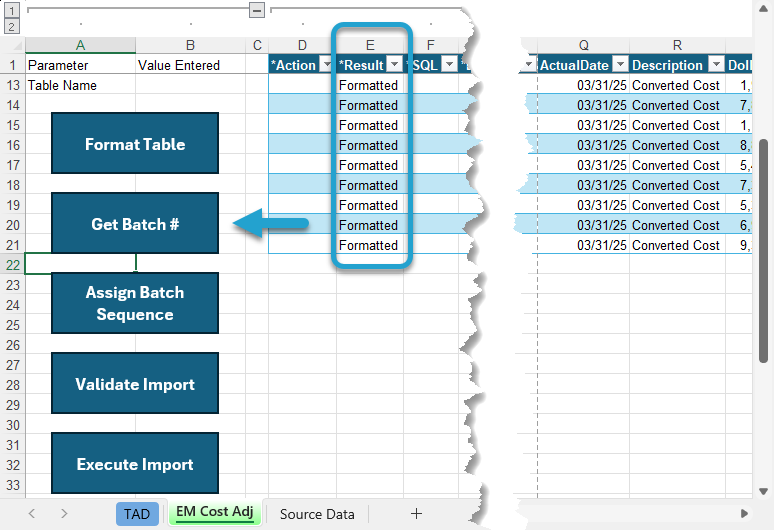The height and width of the screenshot is (530, 774).
Task: Show outline level 1
Action: point(12,10)
